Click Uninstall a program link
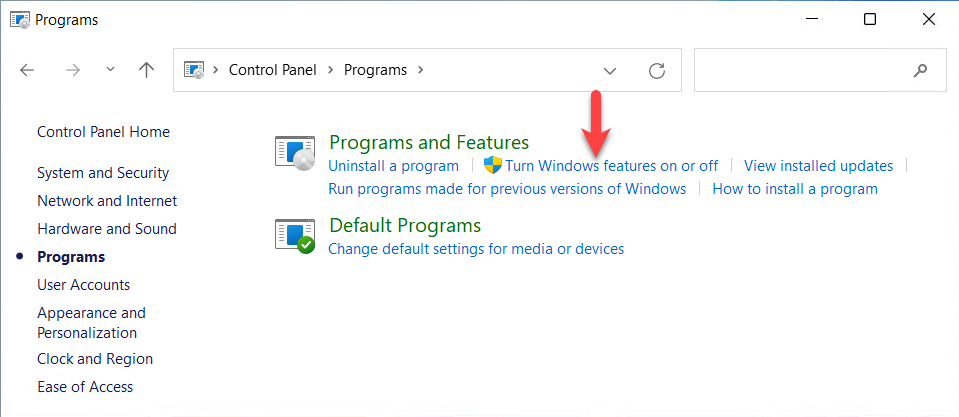This screenshot has height=417, width=959. [393, 166]
